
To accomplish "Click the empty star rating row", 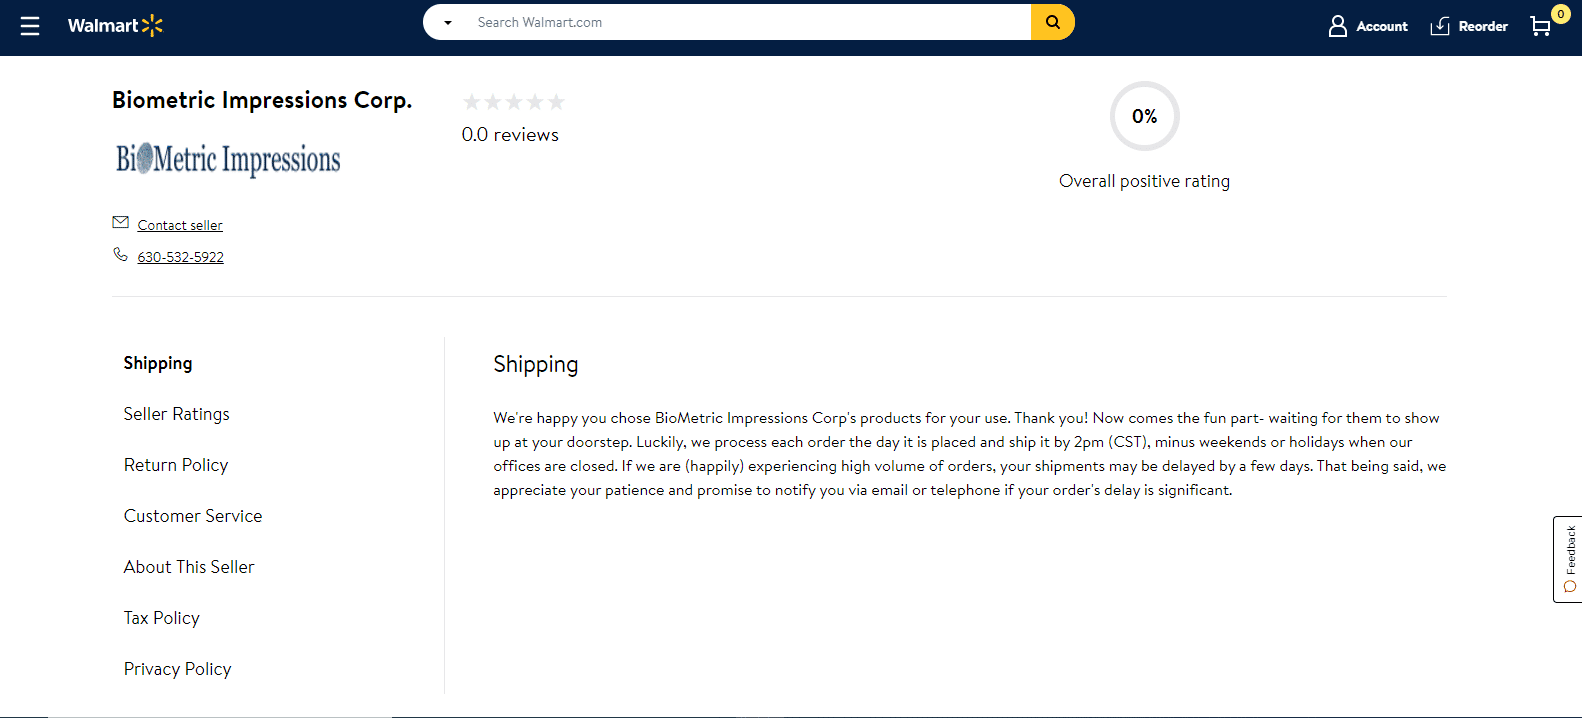I will pyautogui.click(x=514, y=102).
